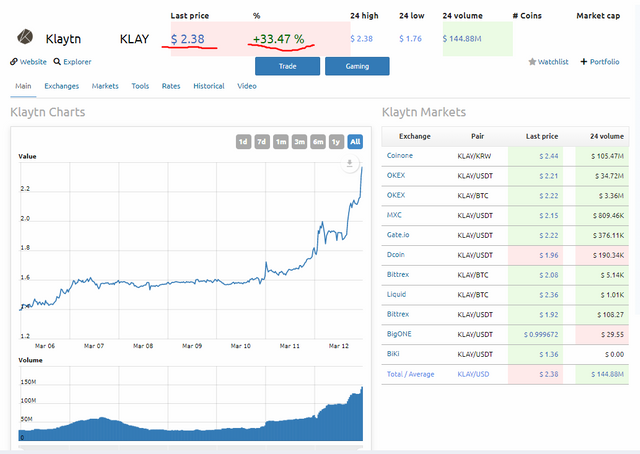640x454 pixels.
Task: Click the $ 2.38 last price value
Action: click(x=187, y=39)
